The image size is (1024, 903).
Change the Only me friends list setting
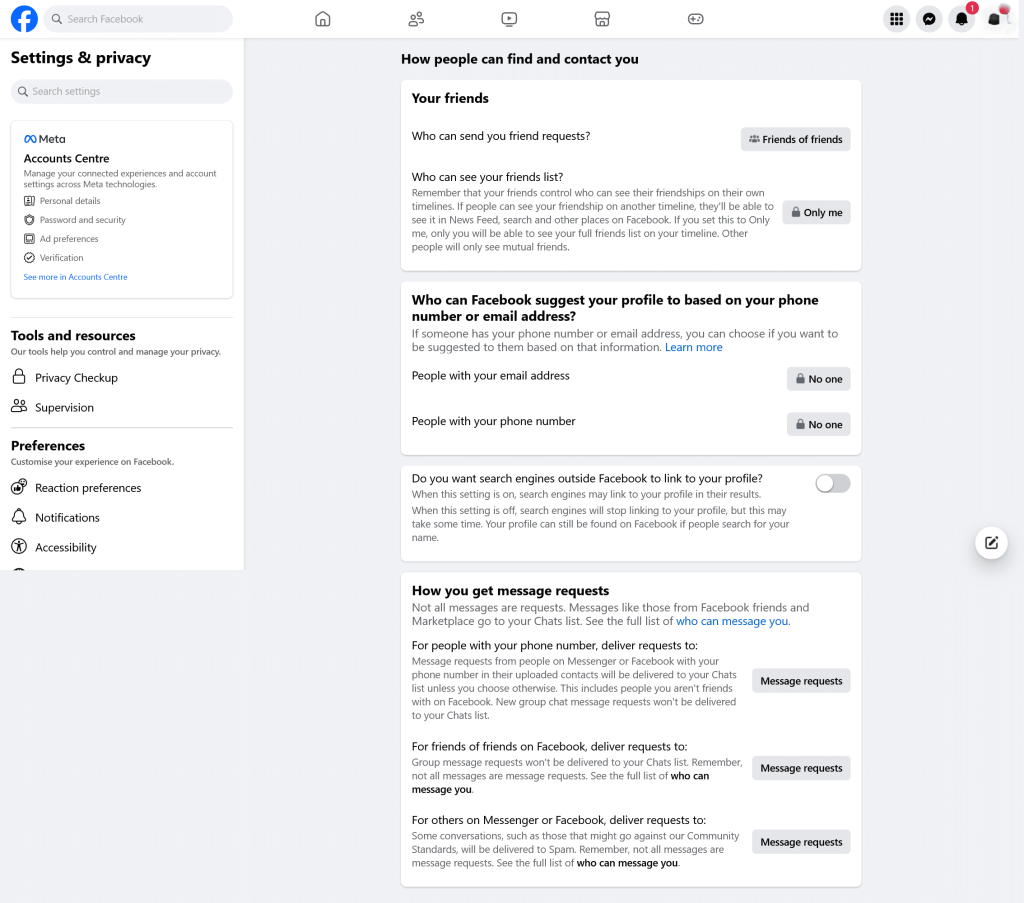pyautogui.click(x=816, y=212)
